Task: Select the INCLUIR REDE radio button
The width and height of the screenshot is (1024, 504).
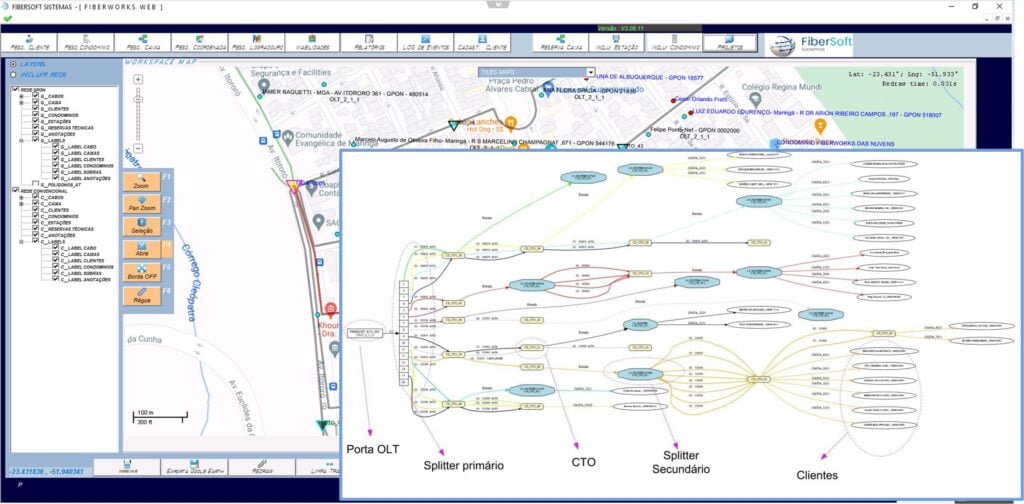Action: click(x=12, y=74)
